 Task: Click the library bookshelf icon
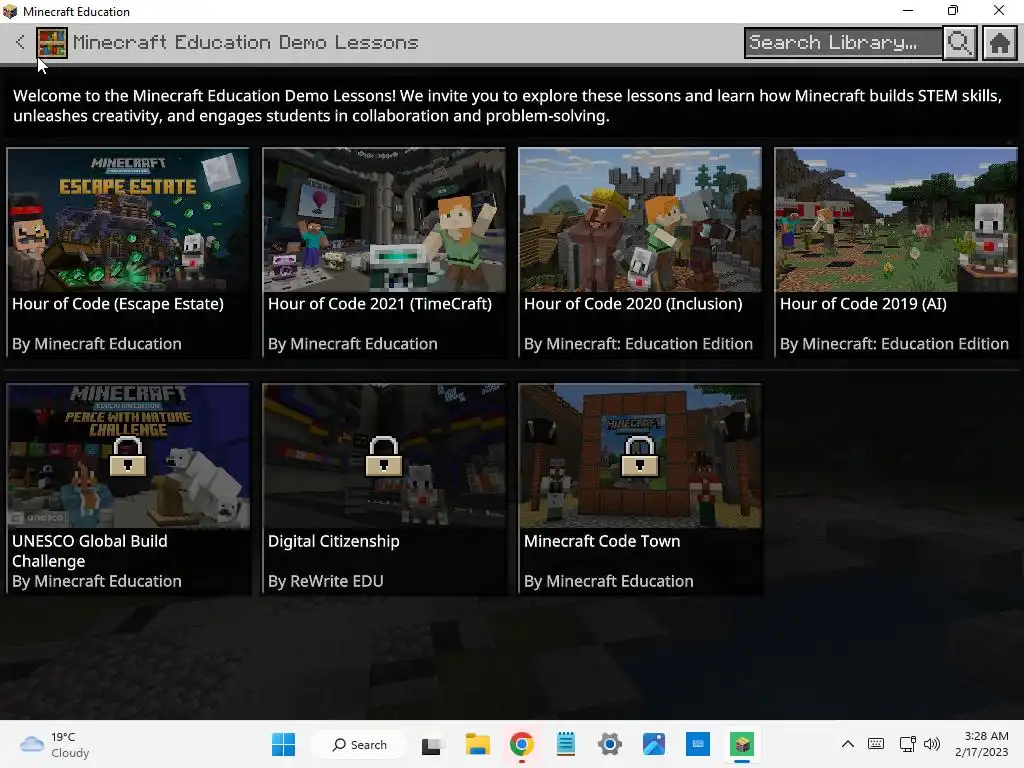52,43
